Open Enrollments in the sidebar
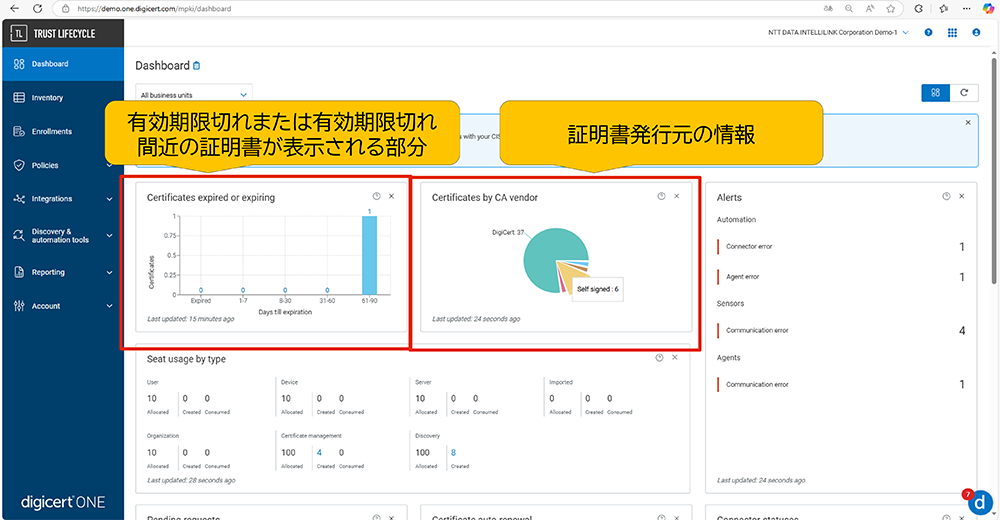 click(x=62, y=131)
